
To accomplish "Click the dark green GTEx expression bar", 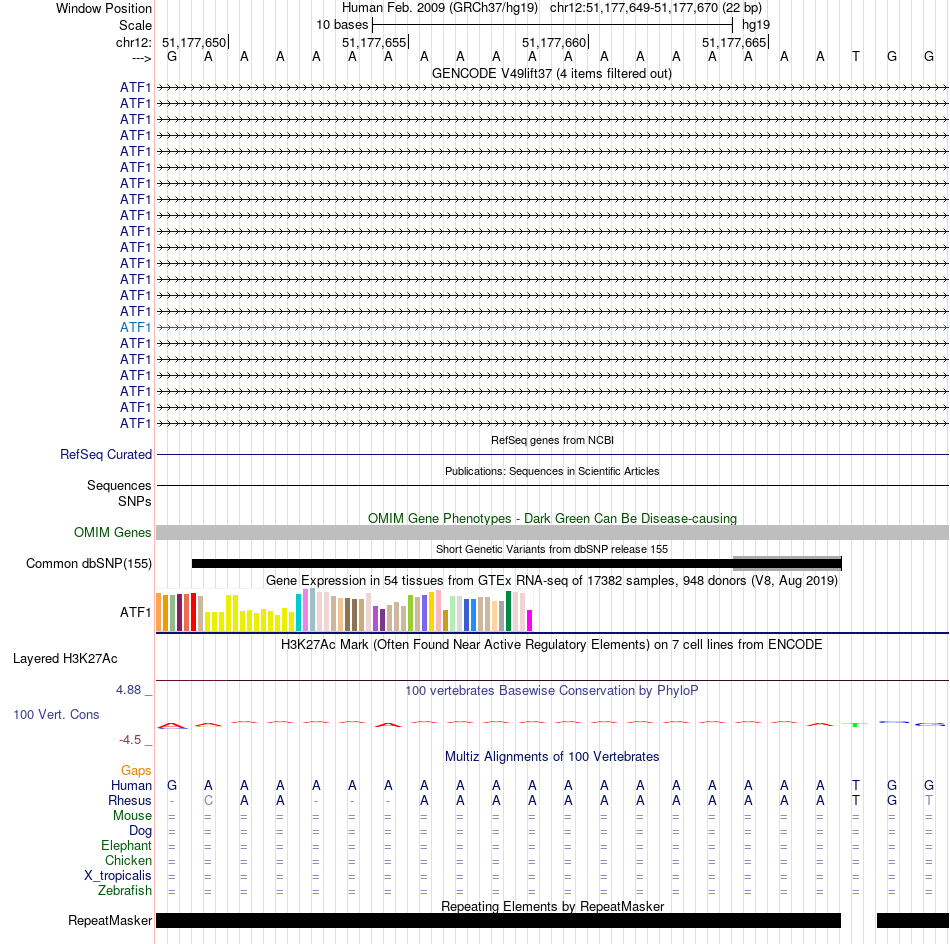I will (x=508, y=611).
